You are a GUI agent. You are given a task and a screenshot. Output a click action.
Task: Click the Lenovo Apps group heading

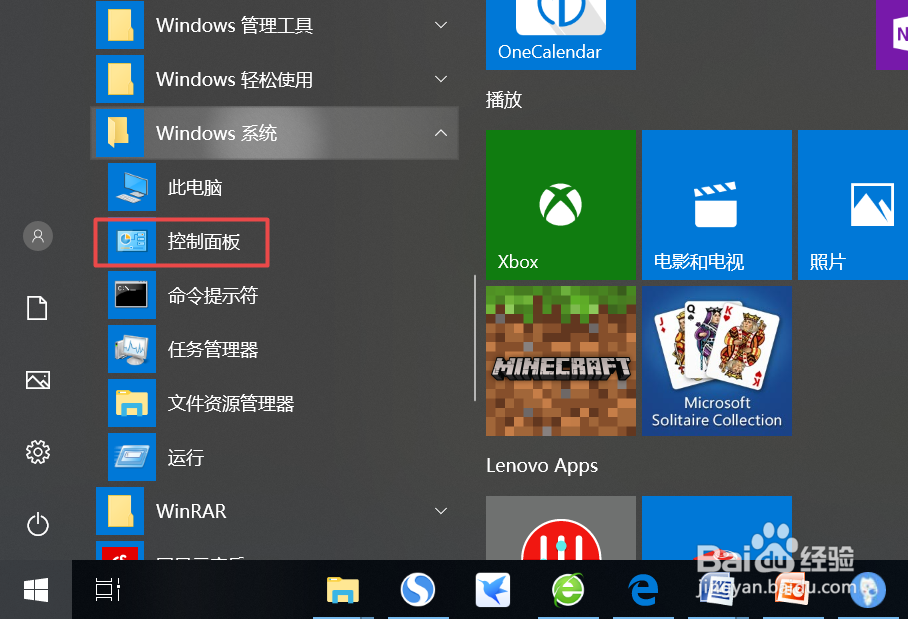pyautogui.click(x=541, y=466)
